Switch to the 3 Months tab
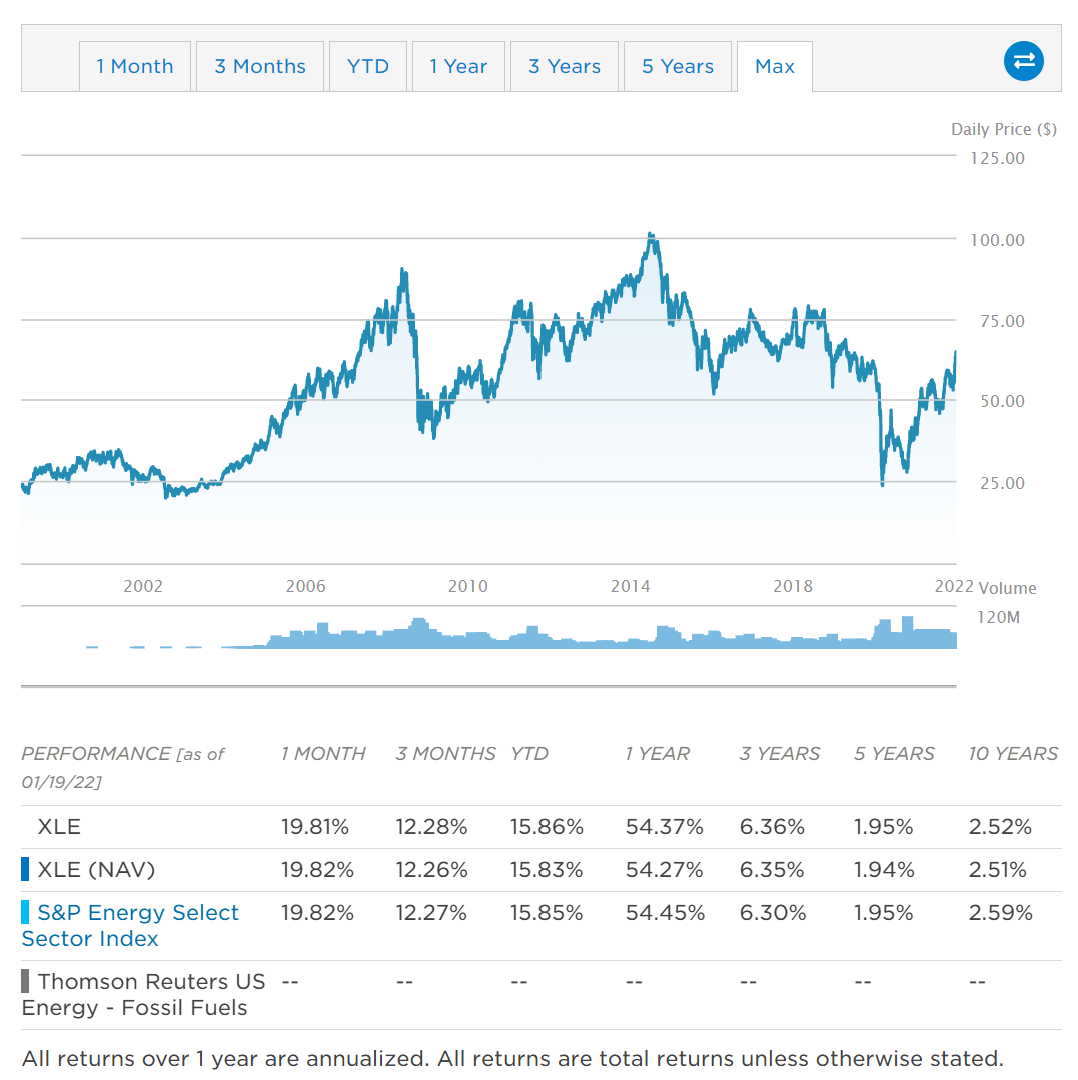1078x1080 pixels. (x=260, y=66)
